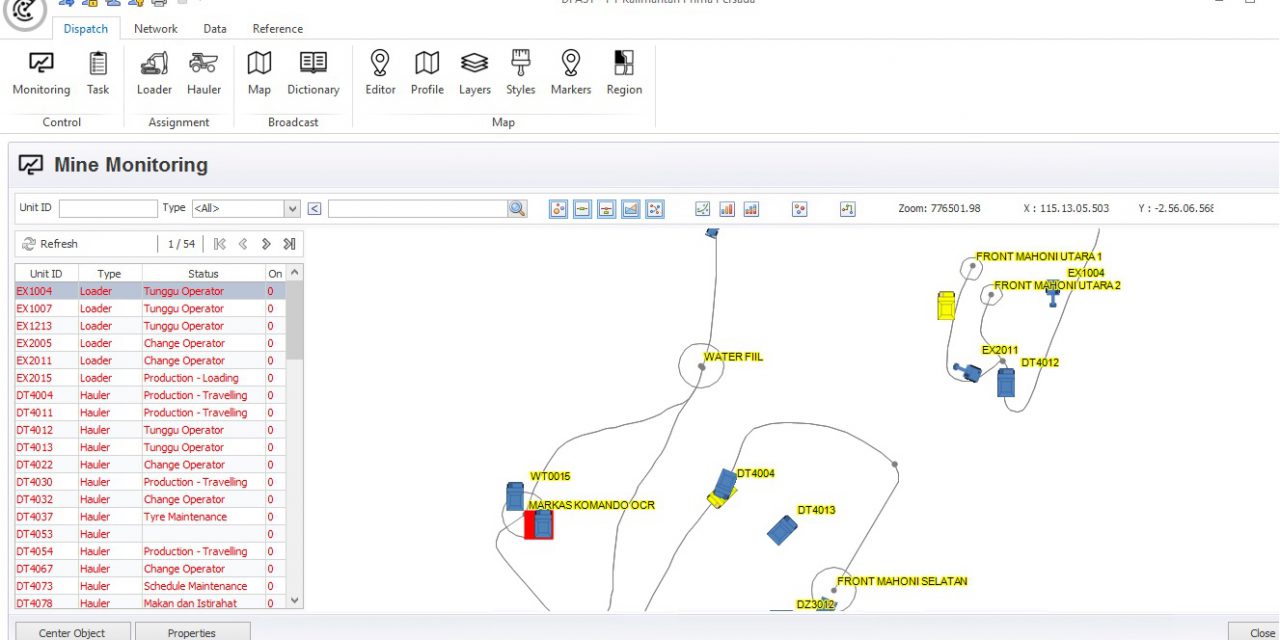The height and width of the screenshot is (640, 1280).
Task: Click the Refresh button
Action: [x=50, y=244]
